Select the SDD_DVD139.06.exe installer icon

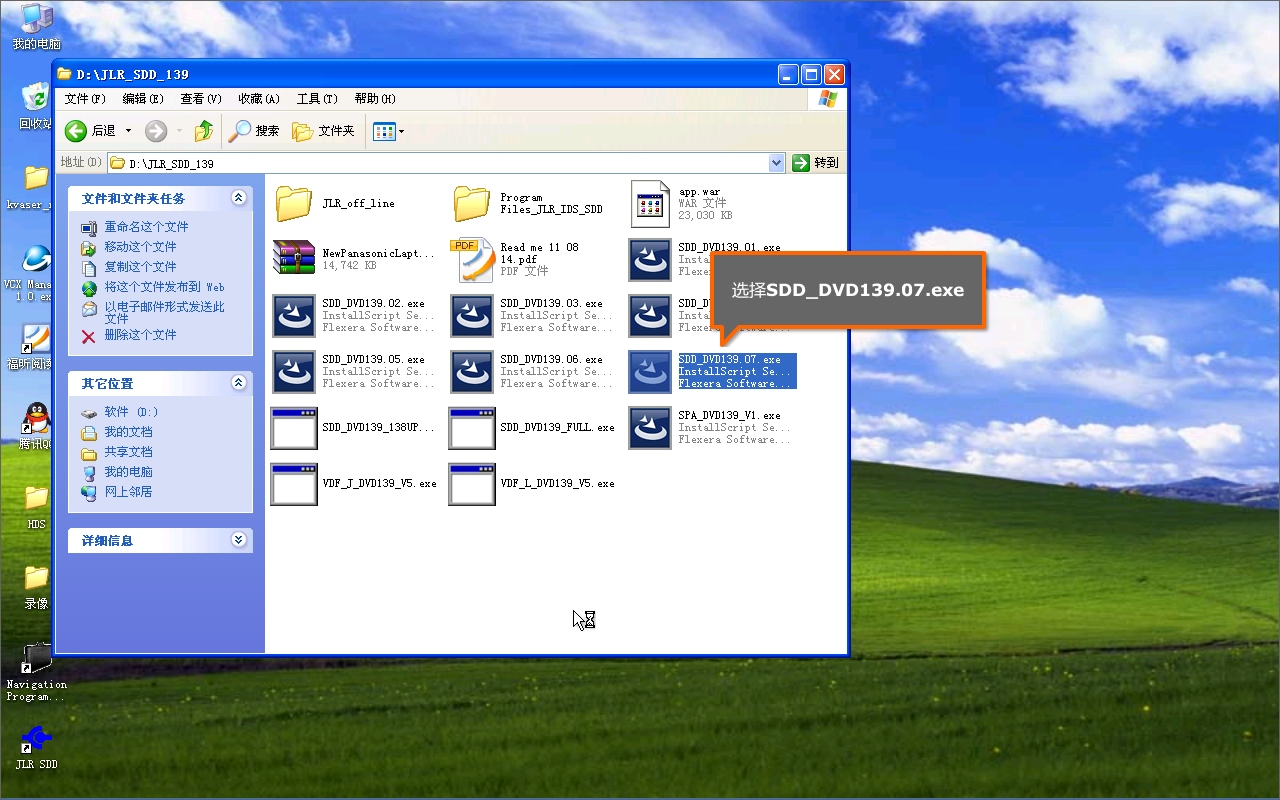472,372
